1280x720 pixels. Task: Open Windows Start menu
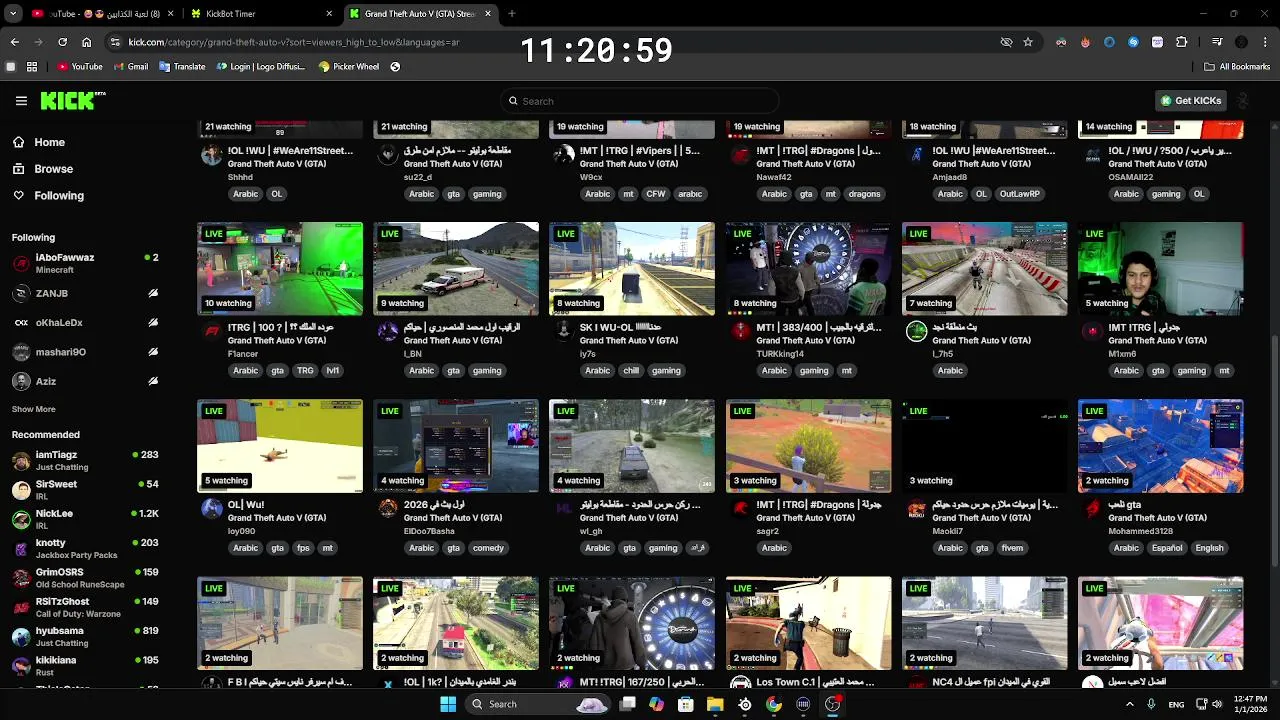[448, 704]
